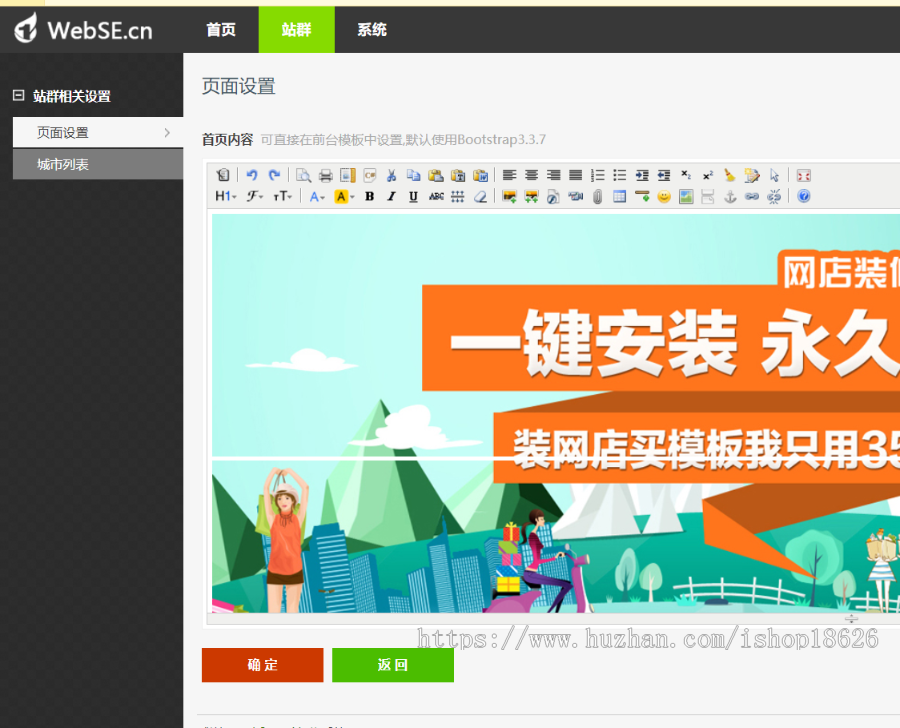900x728 pixels.
Task: Open the font size dropdown
Action: pos(282,196)
